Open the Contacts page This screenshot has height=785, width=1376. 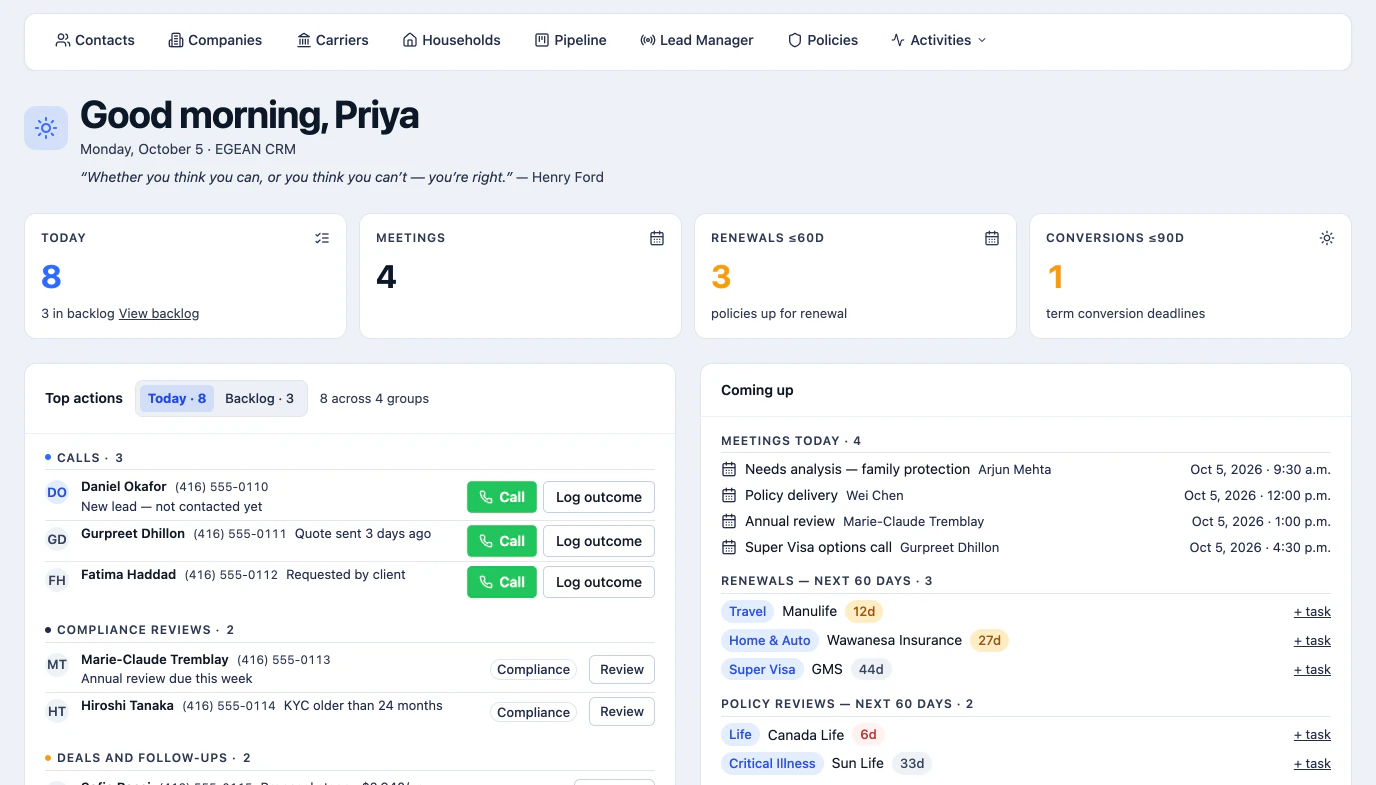[95, 40]
